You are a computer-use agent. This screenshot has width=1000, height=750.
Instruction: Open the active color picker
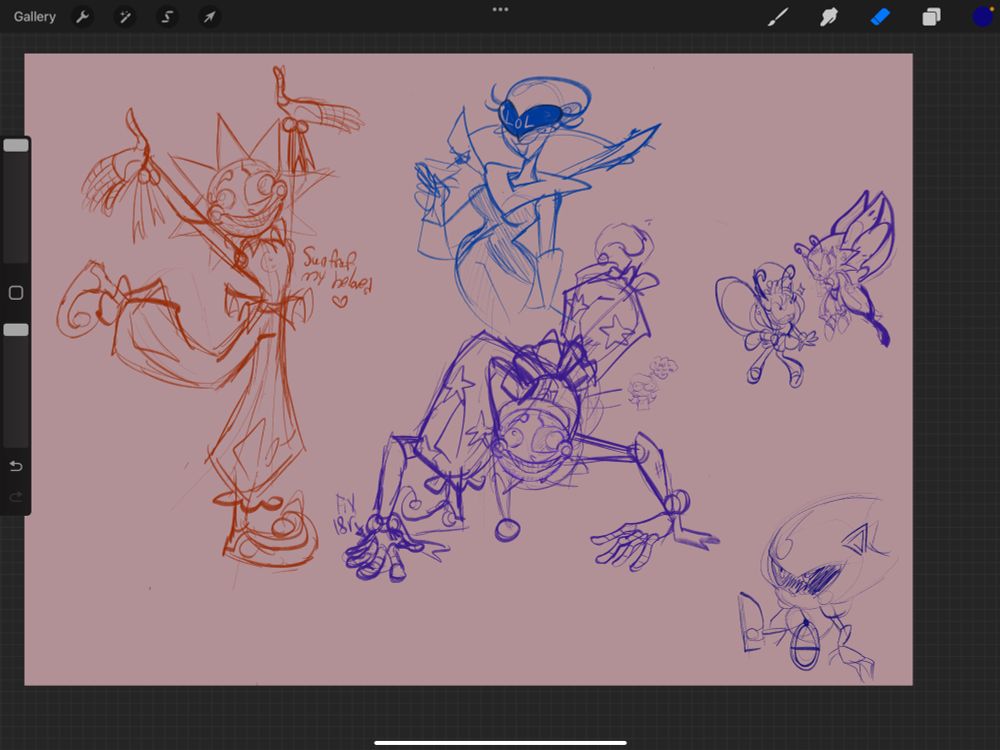pyautogui.click(x=983, y=17)
